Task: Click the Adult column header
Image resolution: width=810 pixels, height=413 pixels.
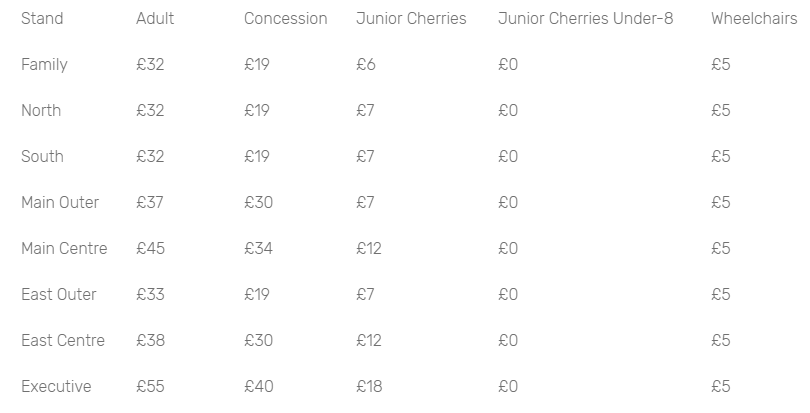Action: click(155, 19)
